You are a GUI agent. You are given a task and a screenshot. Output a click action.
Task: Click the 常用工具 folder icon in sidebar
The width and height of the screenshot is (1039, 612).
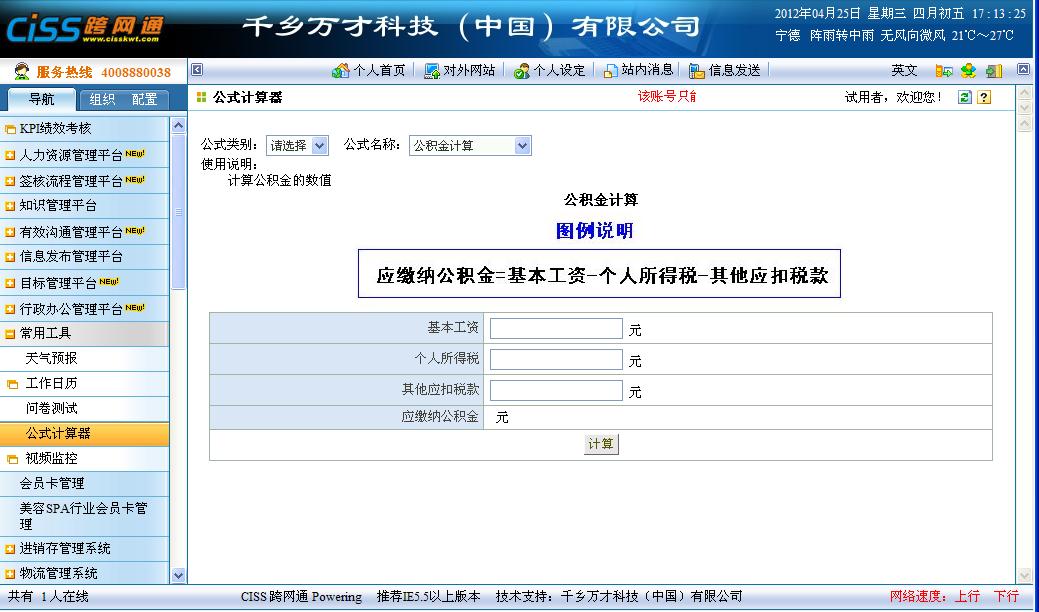[x=12, y=334]
